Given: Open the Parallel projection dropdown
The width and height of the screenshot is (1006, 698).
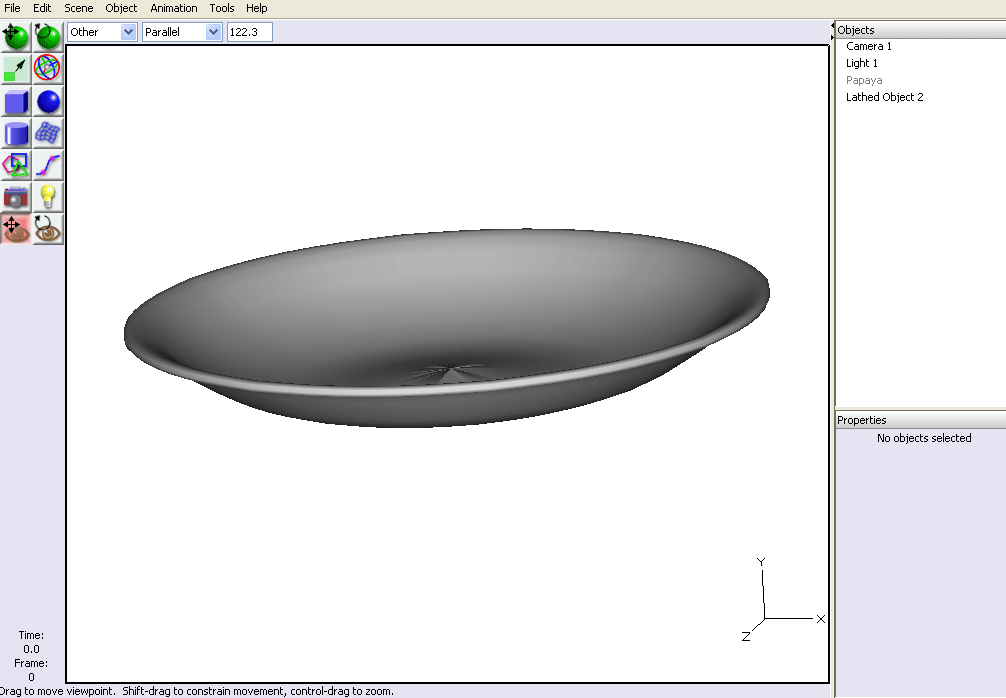Looking at the screenshot, I should (x=181, y=32).
